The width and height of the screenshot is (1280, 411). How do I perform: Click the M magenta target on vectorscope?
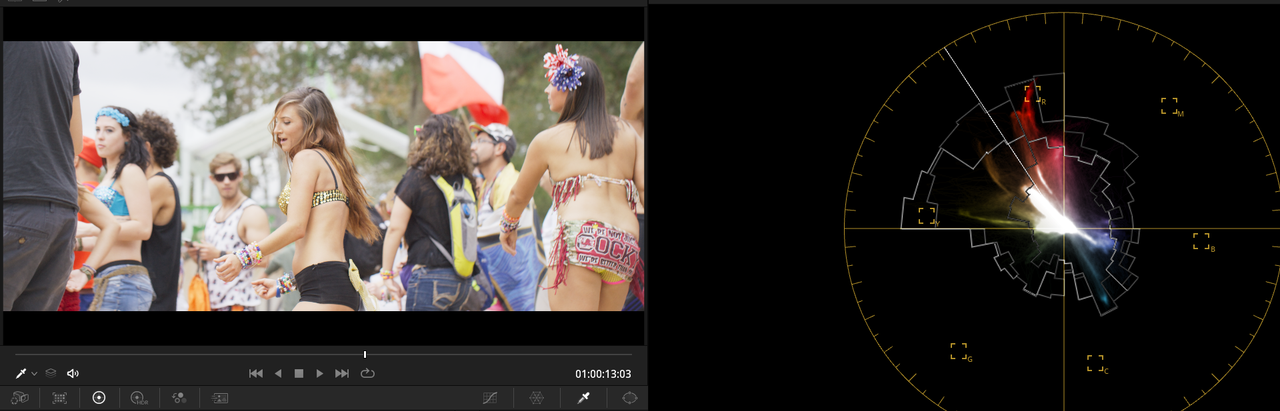[x=1170, y=106]
